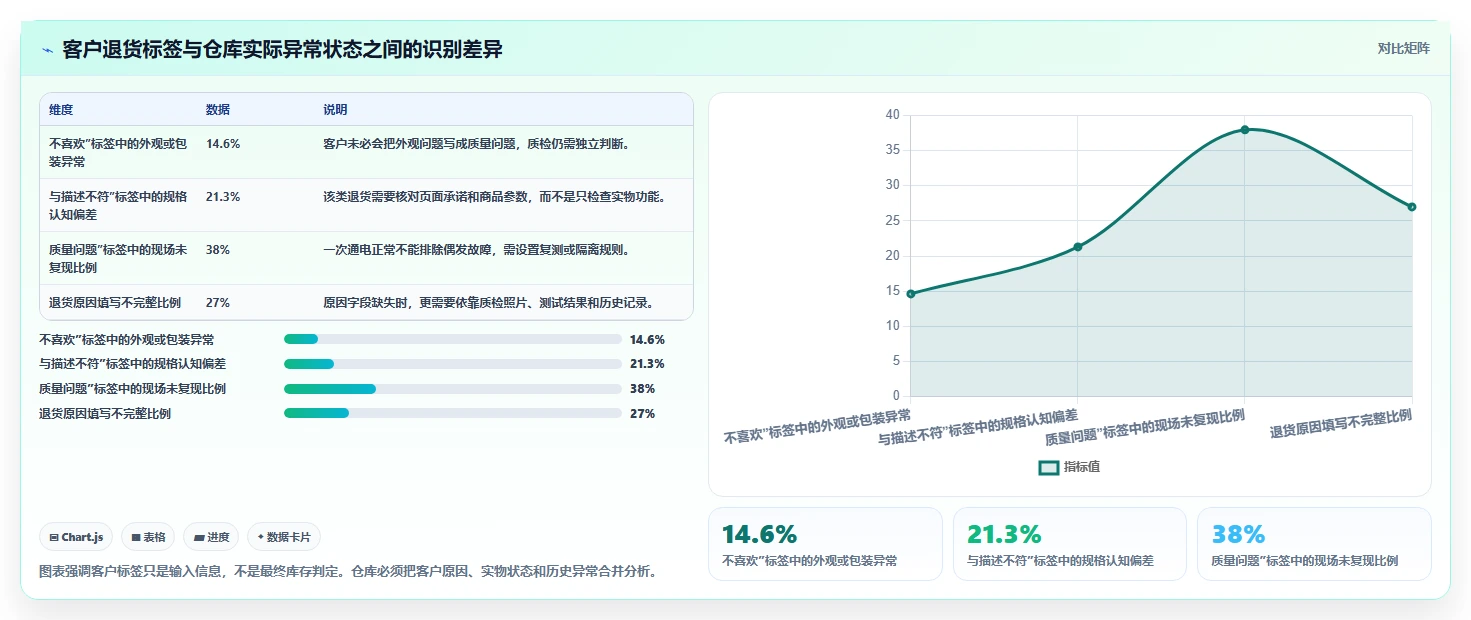Viewport: 1471px width, 620px height.
Task: Click the 21.3% table cell
Action: 223,197
